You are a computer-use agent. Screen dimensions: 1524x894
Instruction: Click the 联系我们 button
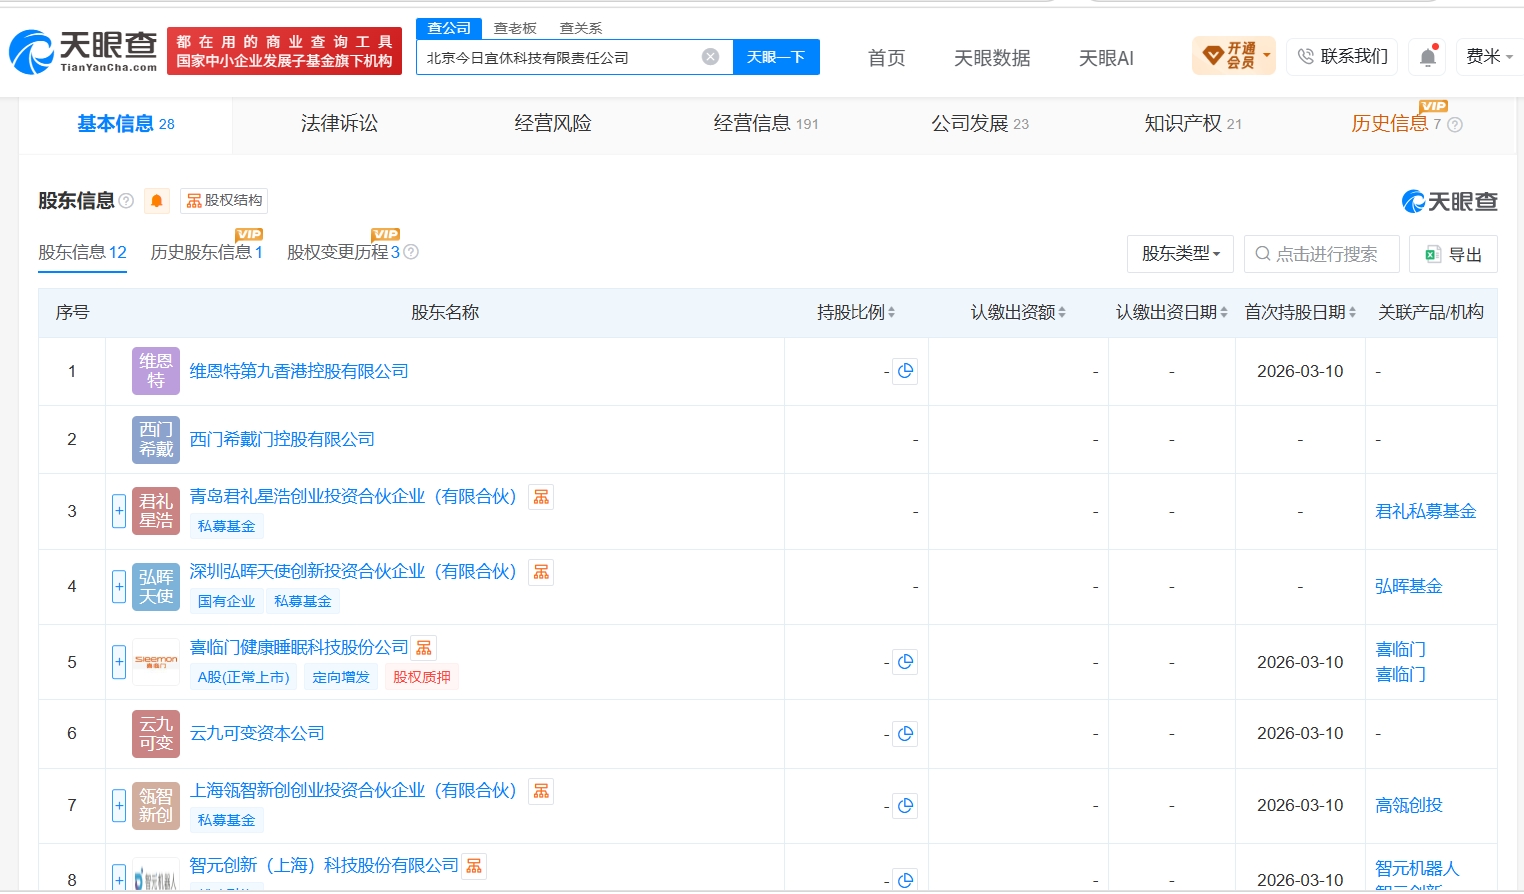(x=1342, y=57)
